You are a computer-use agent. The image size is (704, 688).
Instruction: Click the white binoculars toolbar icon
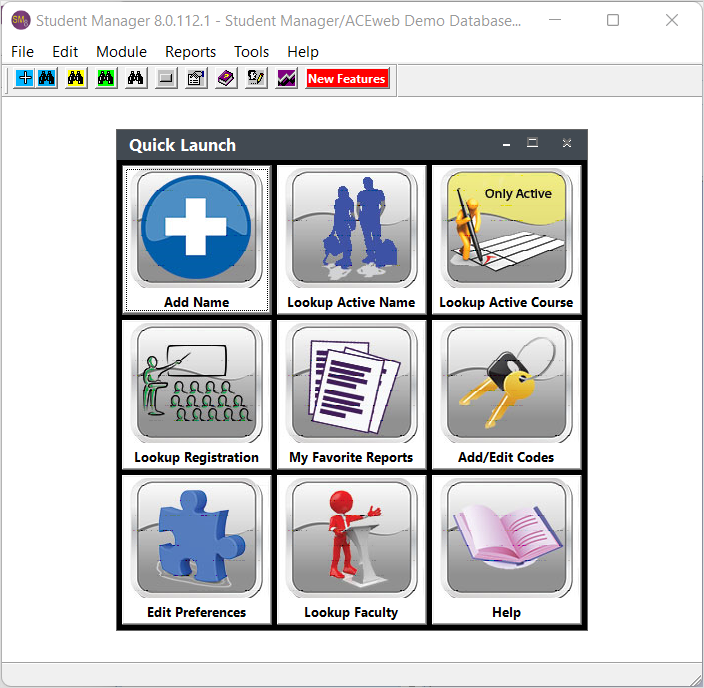[x=136, y=79]
